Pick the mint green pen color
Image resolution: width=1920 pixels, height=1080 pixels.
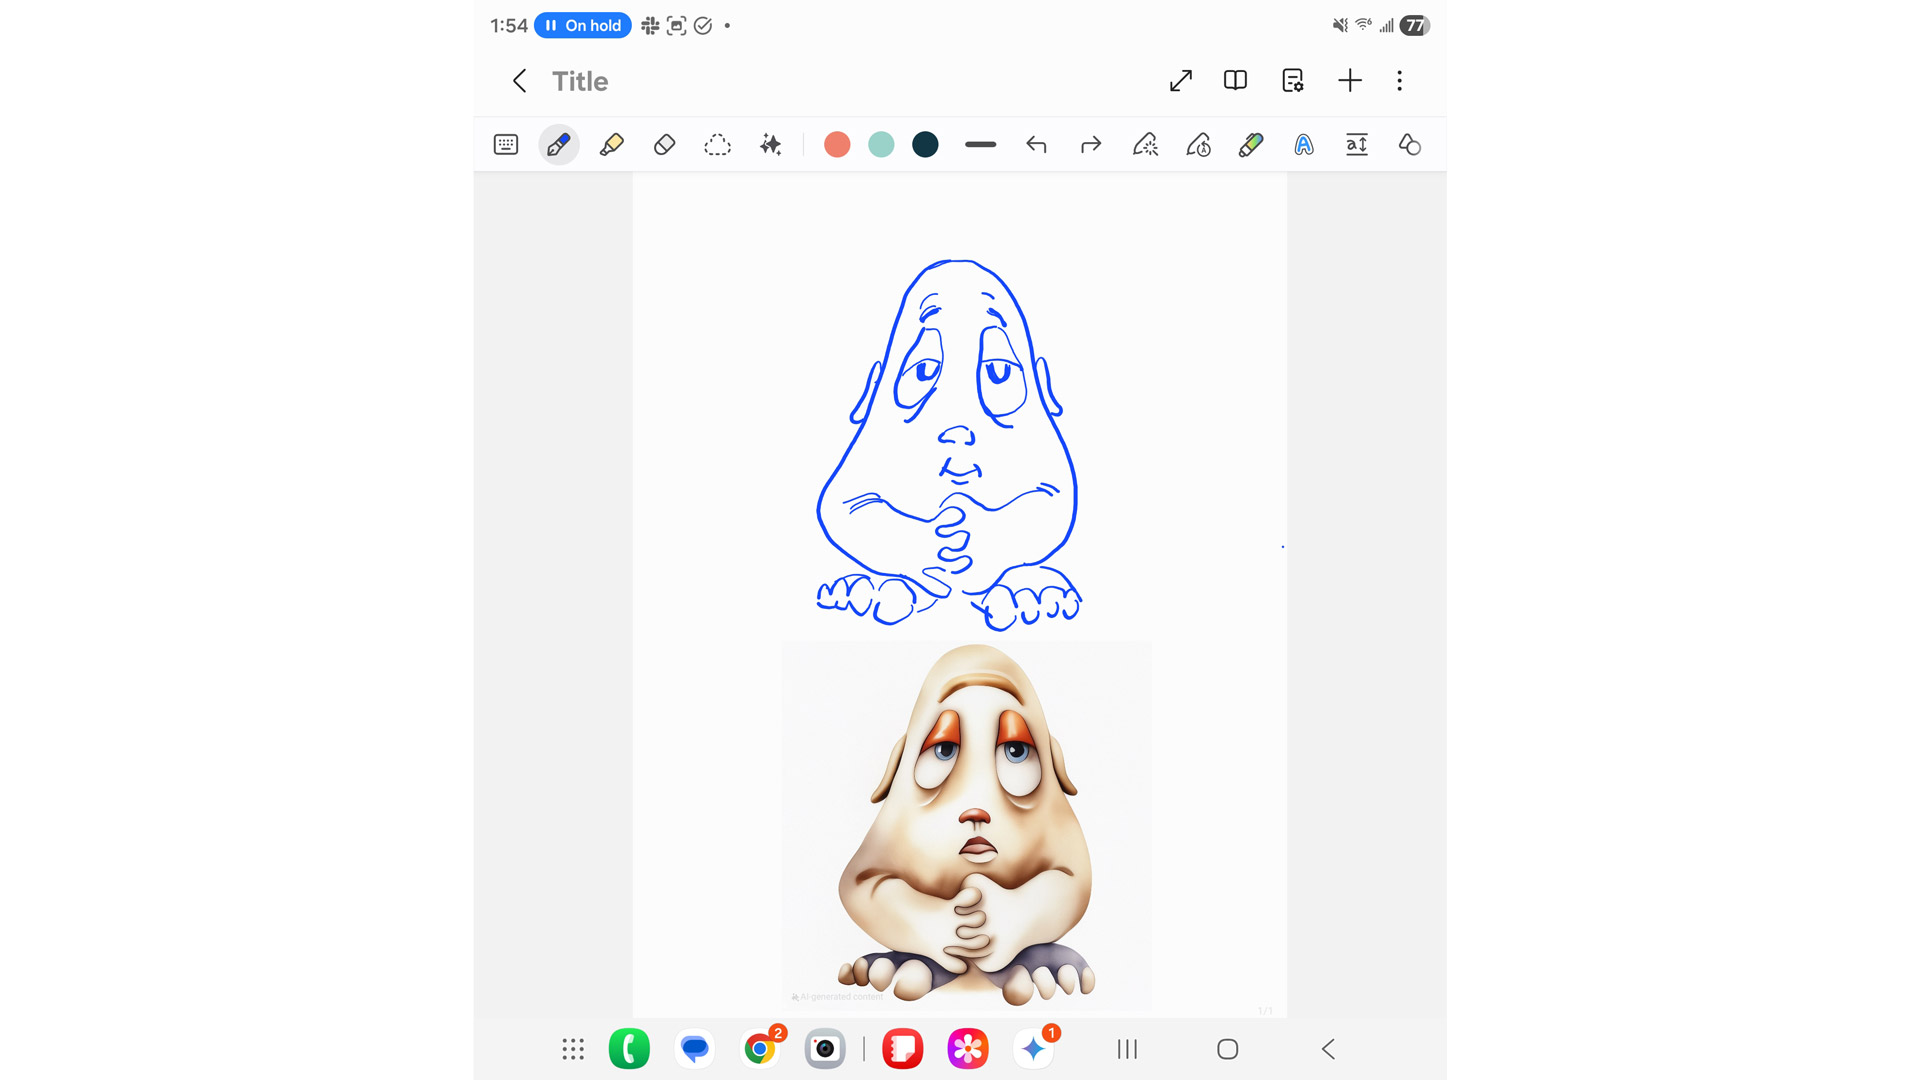[881, 145]
